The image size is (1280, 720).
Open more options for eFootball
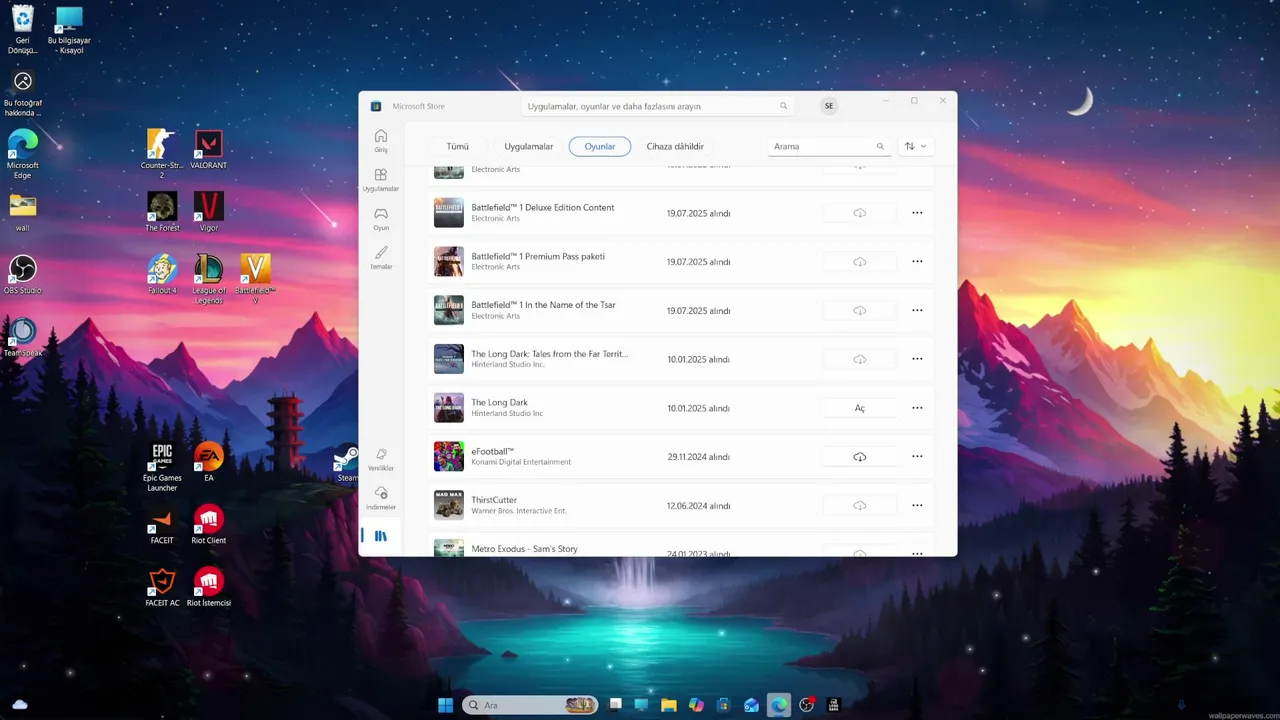pos(917,457)
